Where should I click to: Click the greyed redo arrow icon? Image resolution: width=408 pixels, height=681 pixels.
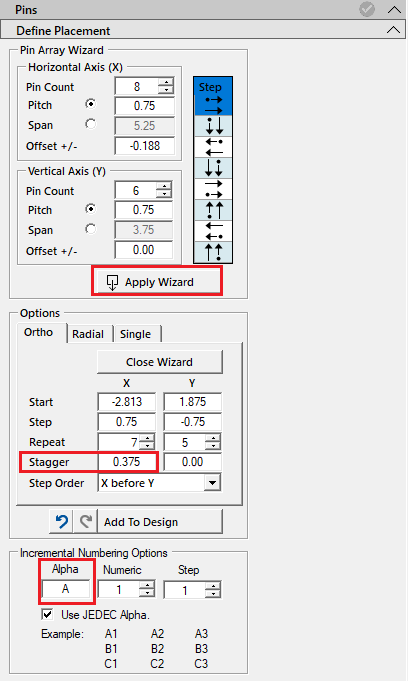(86, 521)
